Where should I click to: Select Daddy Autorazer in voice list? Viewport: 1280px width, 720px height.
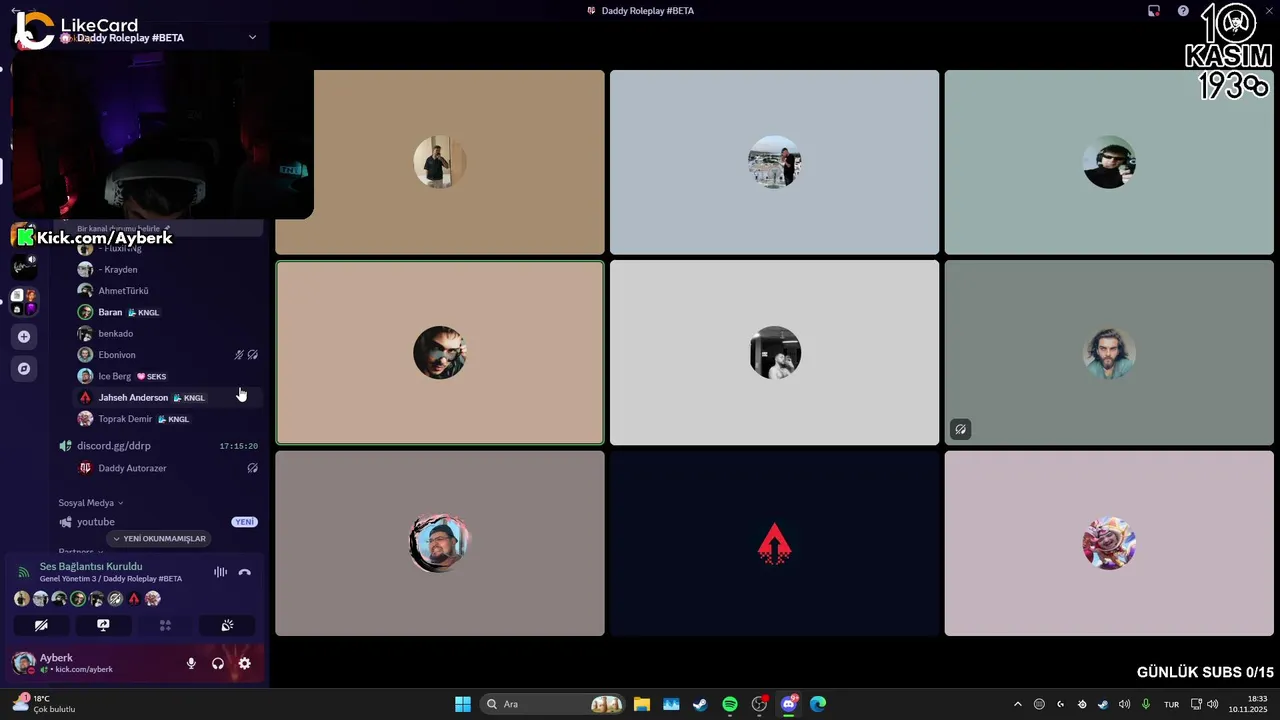(x=168, y=468)
